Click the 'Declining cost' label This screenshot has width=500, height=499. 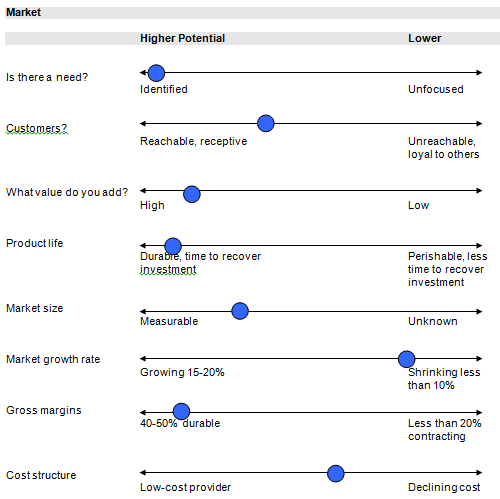444,487
